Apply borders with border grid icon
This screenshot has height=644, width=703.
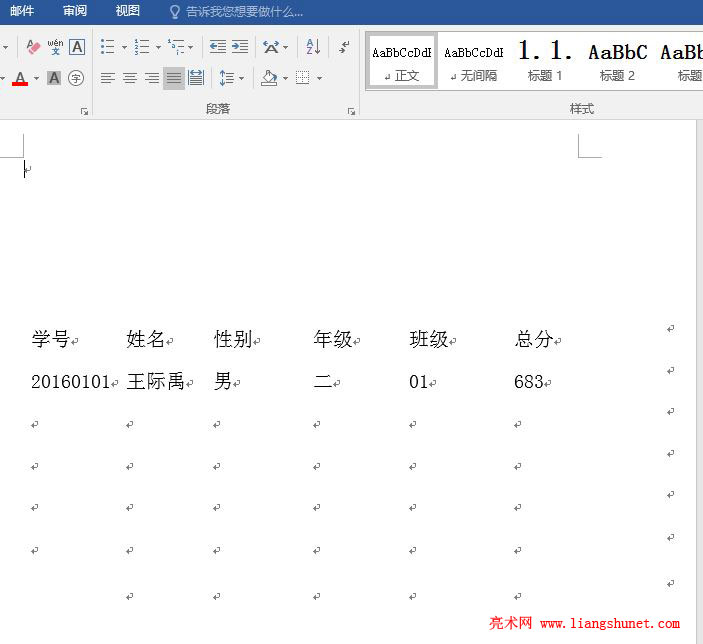[303, 78]
